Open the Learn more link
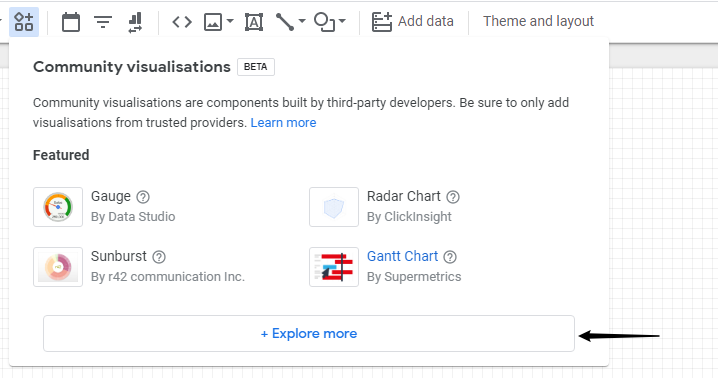Viewport: 718px width, 378px height. point(283,123)
